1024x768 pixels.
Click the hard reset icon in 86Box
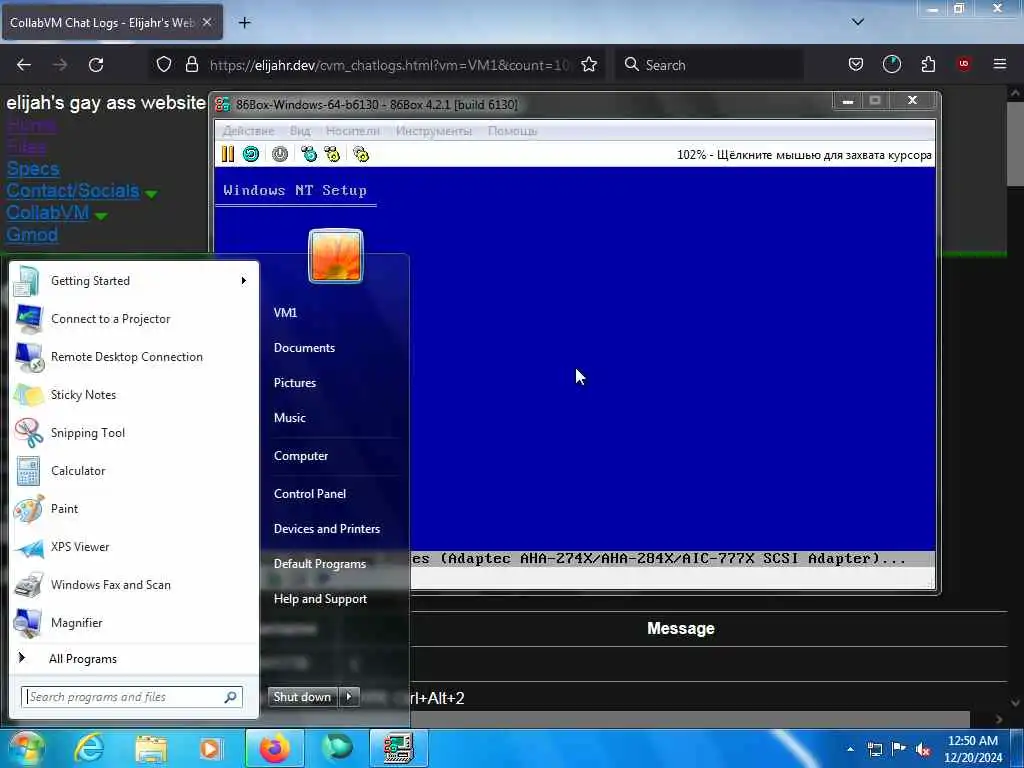point(251,154)
